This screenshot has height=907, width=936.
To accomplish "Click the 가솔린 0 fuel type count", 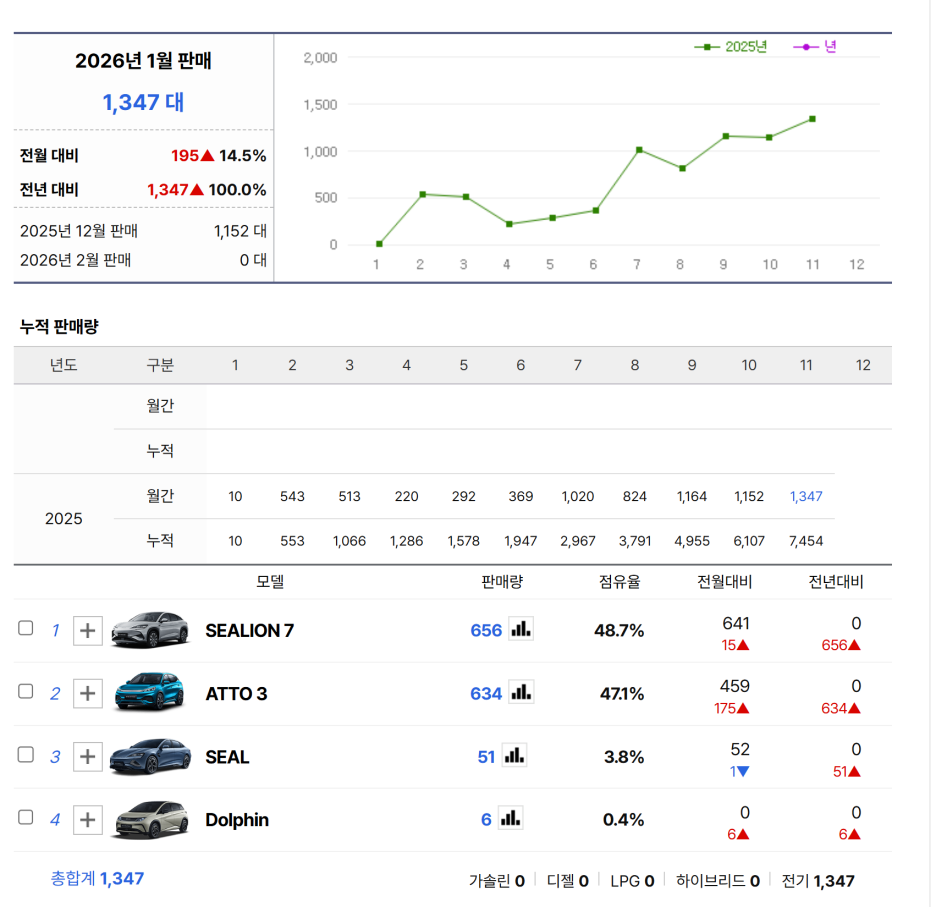I will click(x=497, y=881).
